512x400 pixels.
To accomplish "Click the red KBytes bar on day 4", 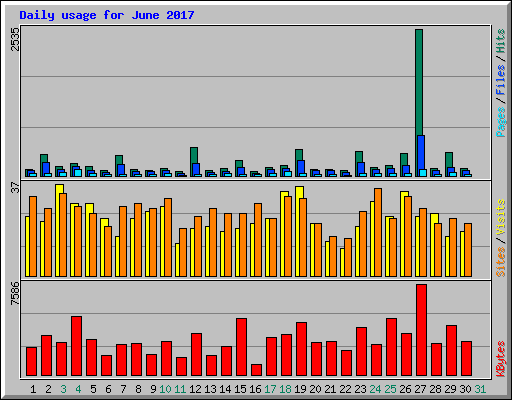I will click(x=76, y=346).
